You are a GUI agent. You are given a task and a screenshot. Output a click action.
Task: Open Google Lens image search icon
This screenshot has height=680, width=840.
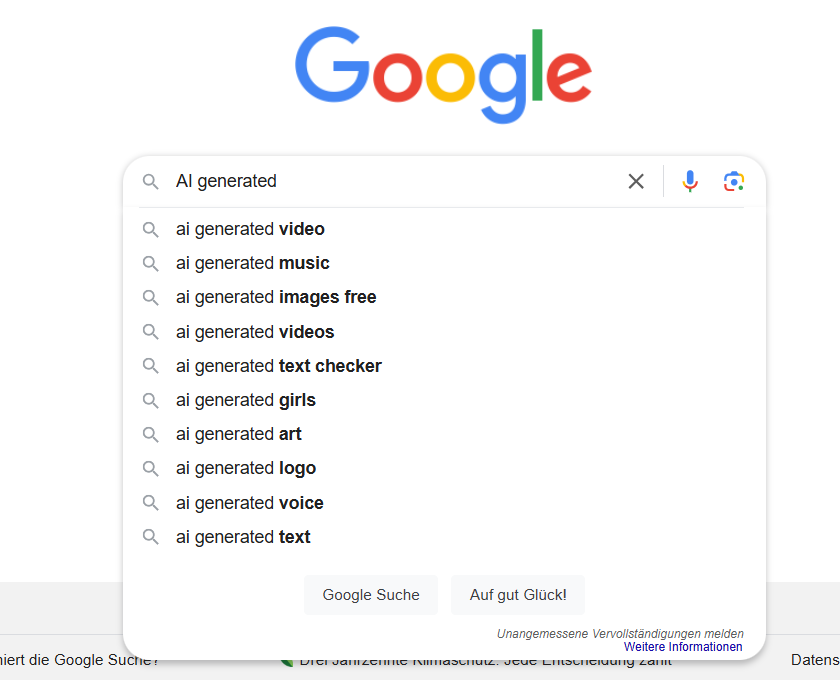point(734,181)
